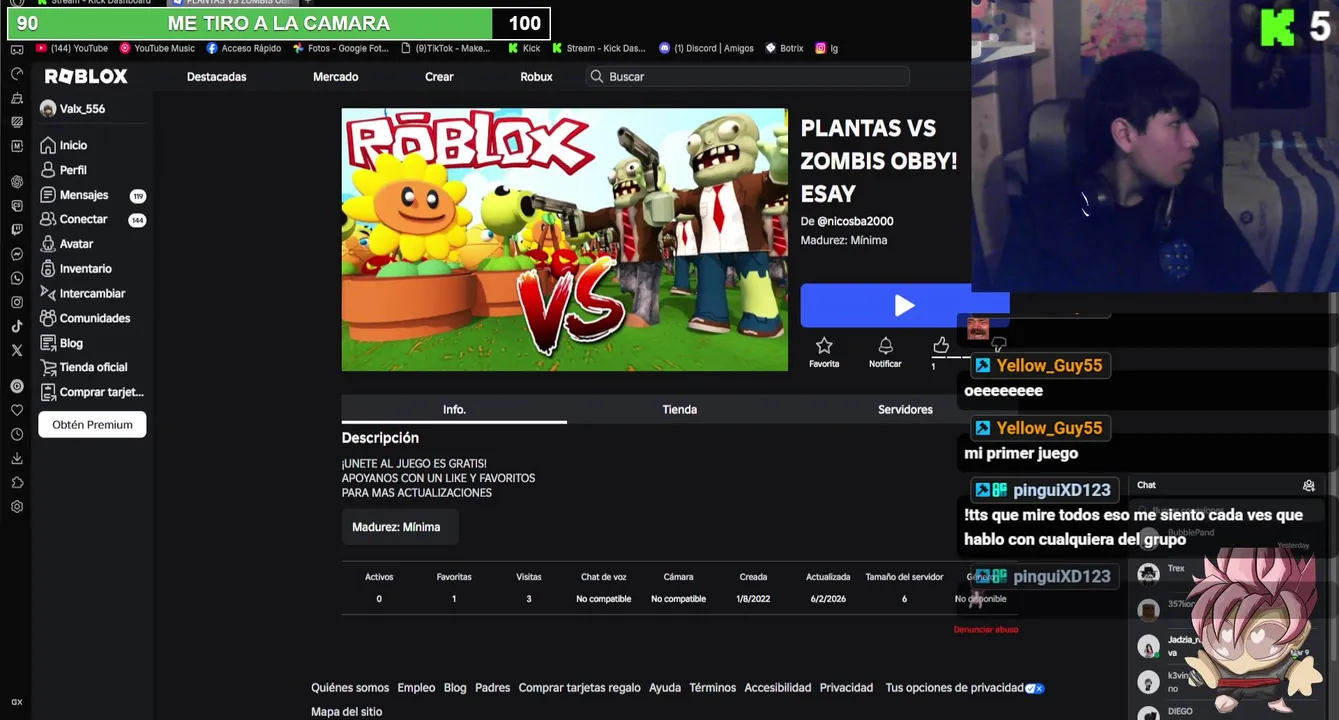Screen dimensions: 1339x720
Task: Open Intercambiar trades page
Action: (83, 293)
